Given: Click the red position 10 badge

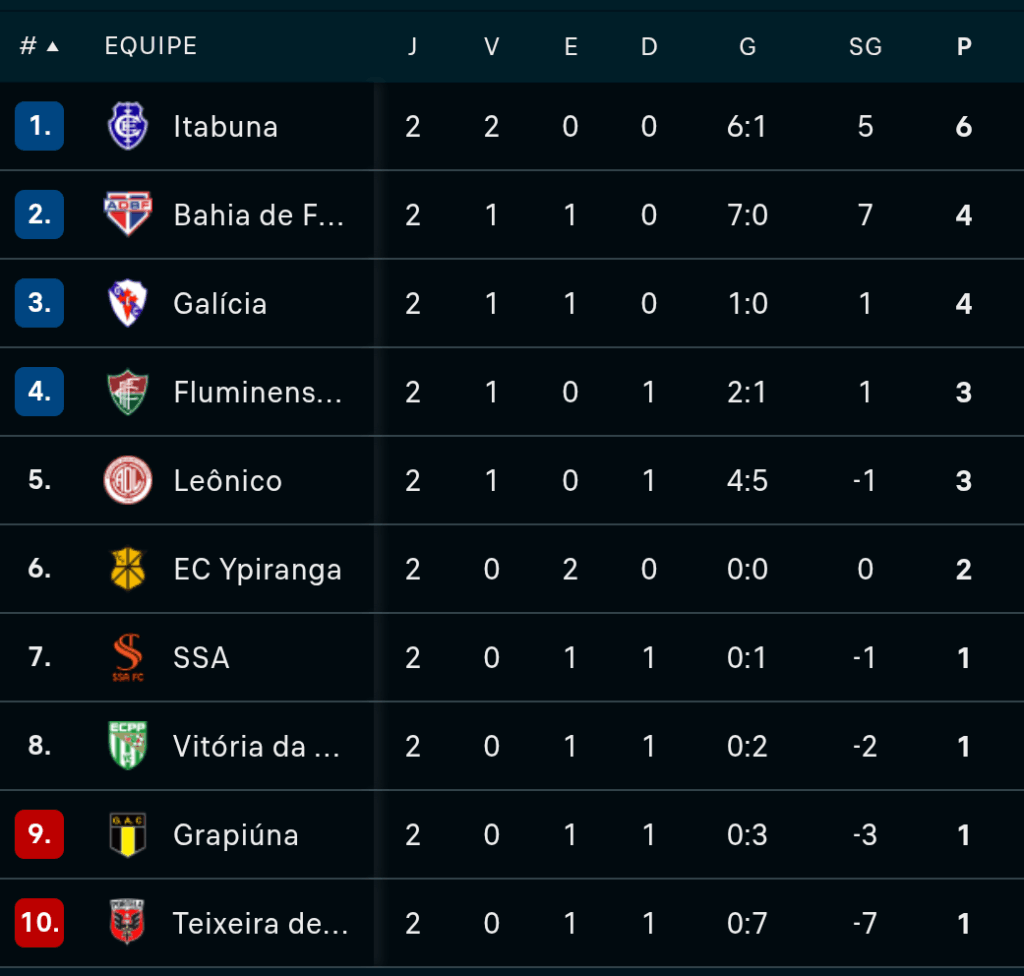Looking at the screenshot, I should 39,922.
